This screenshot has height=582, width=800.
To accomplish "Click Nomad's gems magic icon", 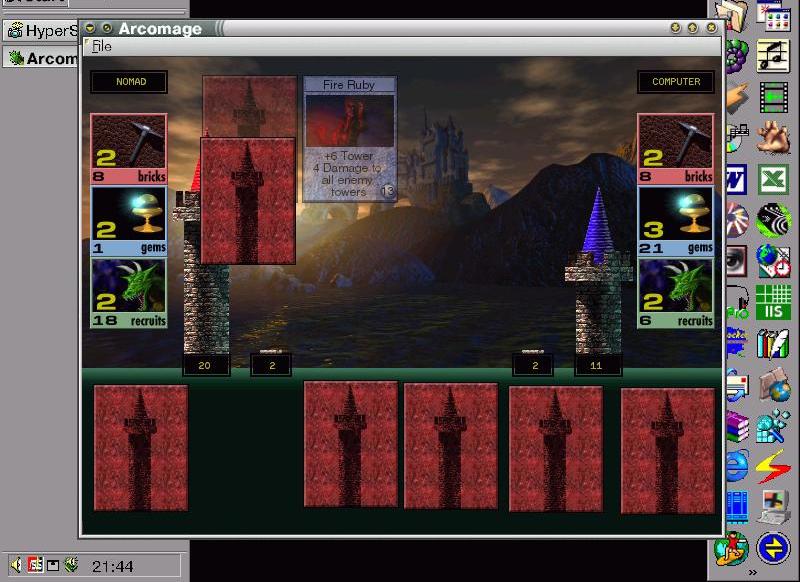I will (x=128, y=215).
